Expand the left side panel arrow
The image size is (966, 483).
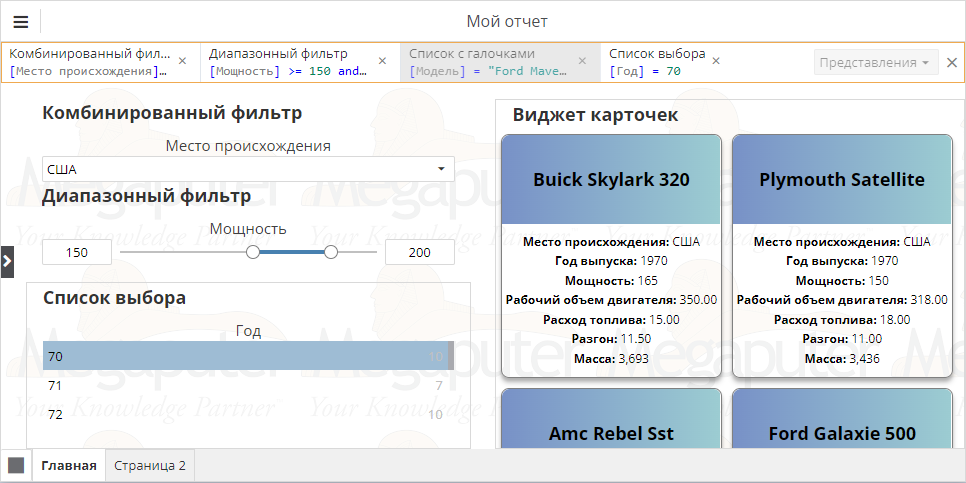point(7,262)
